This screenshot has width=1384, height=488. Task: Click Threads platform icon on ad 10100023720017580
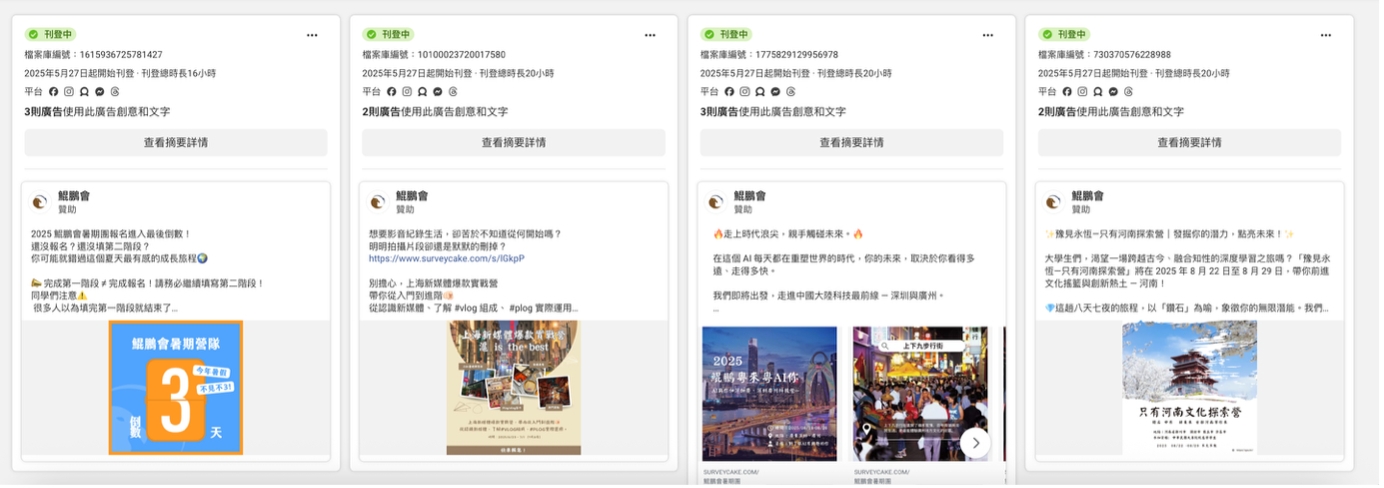[453, 92]
